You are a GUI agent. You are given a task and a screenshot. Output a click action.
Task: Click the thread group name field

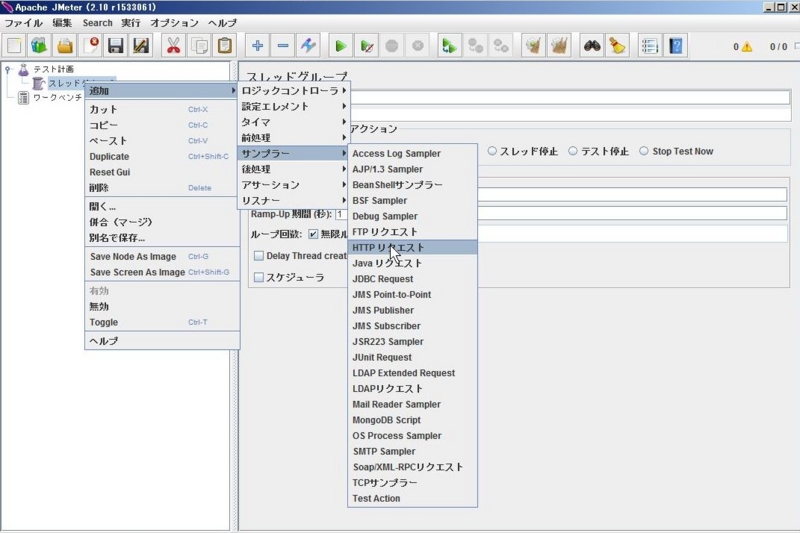point(570,97)
